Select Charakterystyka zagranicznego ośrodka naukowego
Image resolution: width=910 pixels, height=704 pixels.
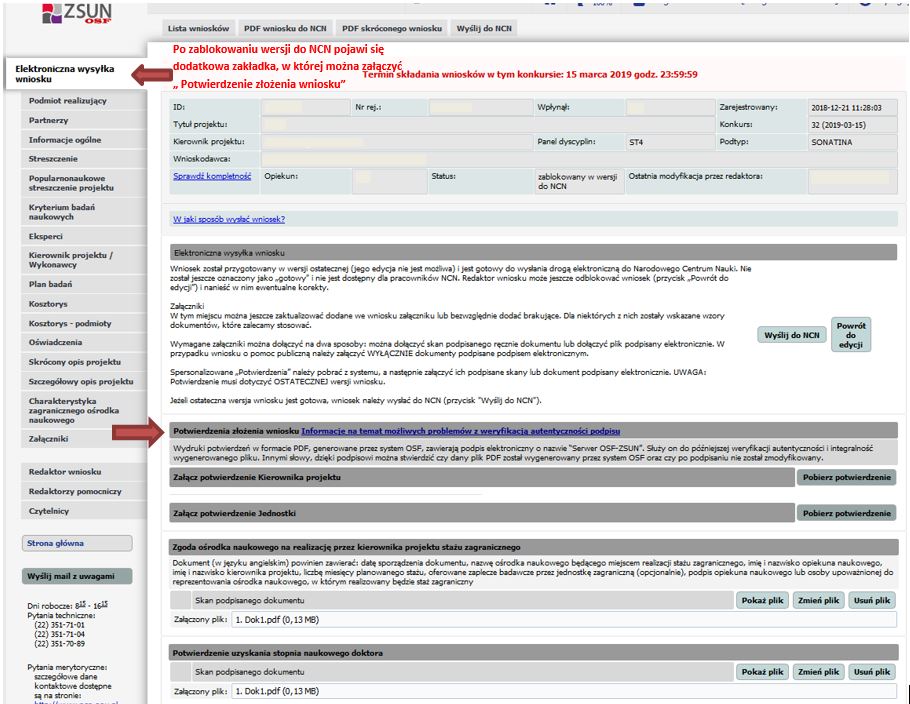(x=84, y=410)
